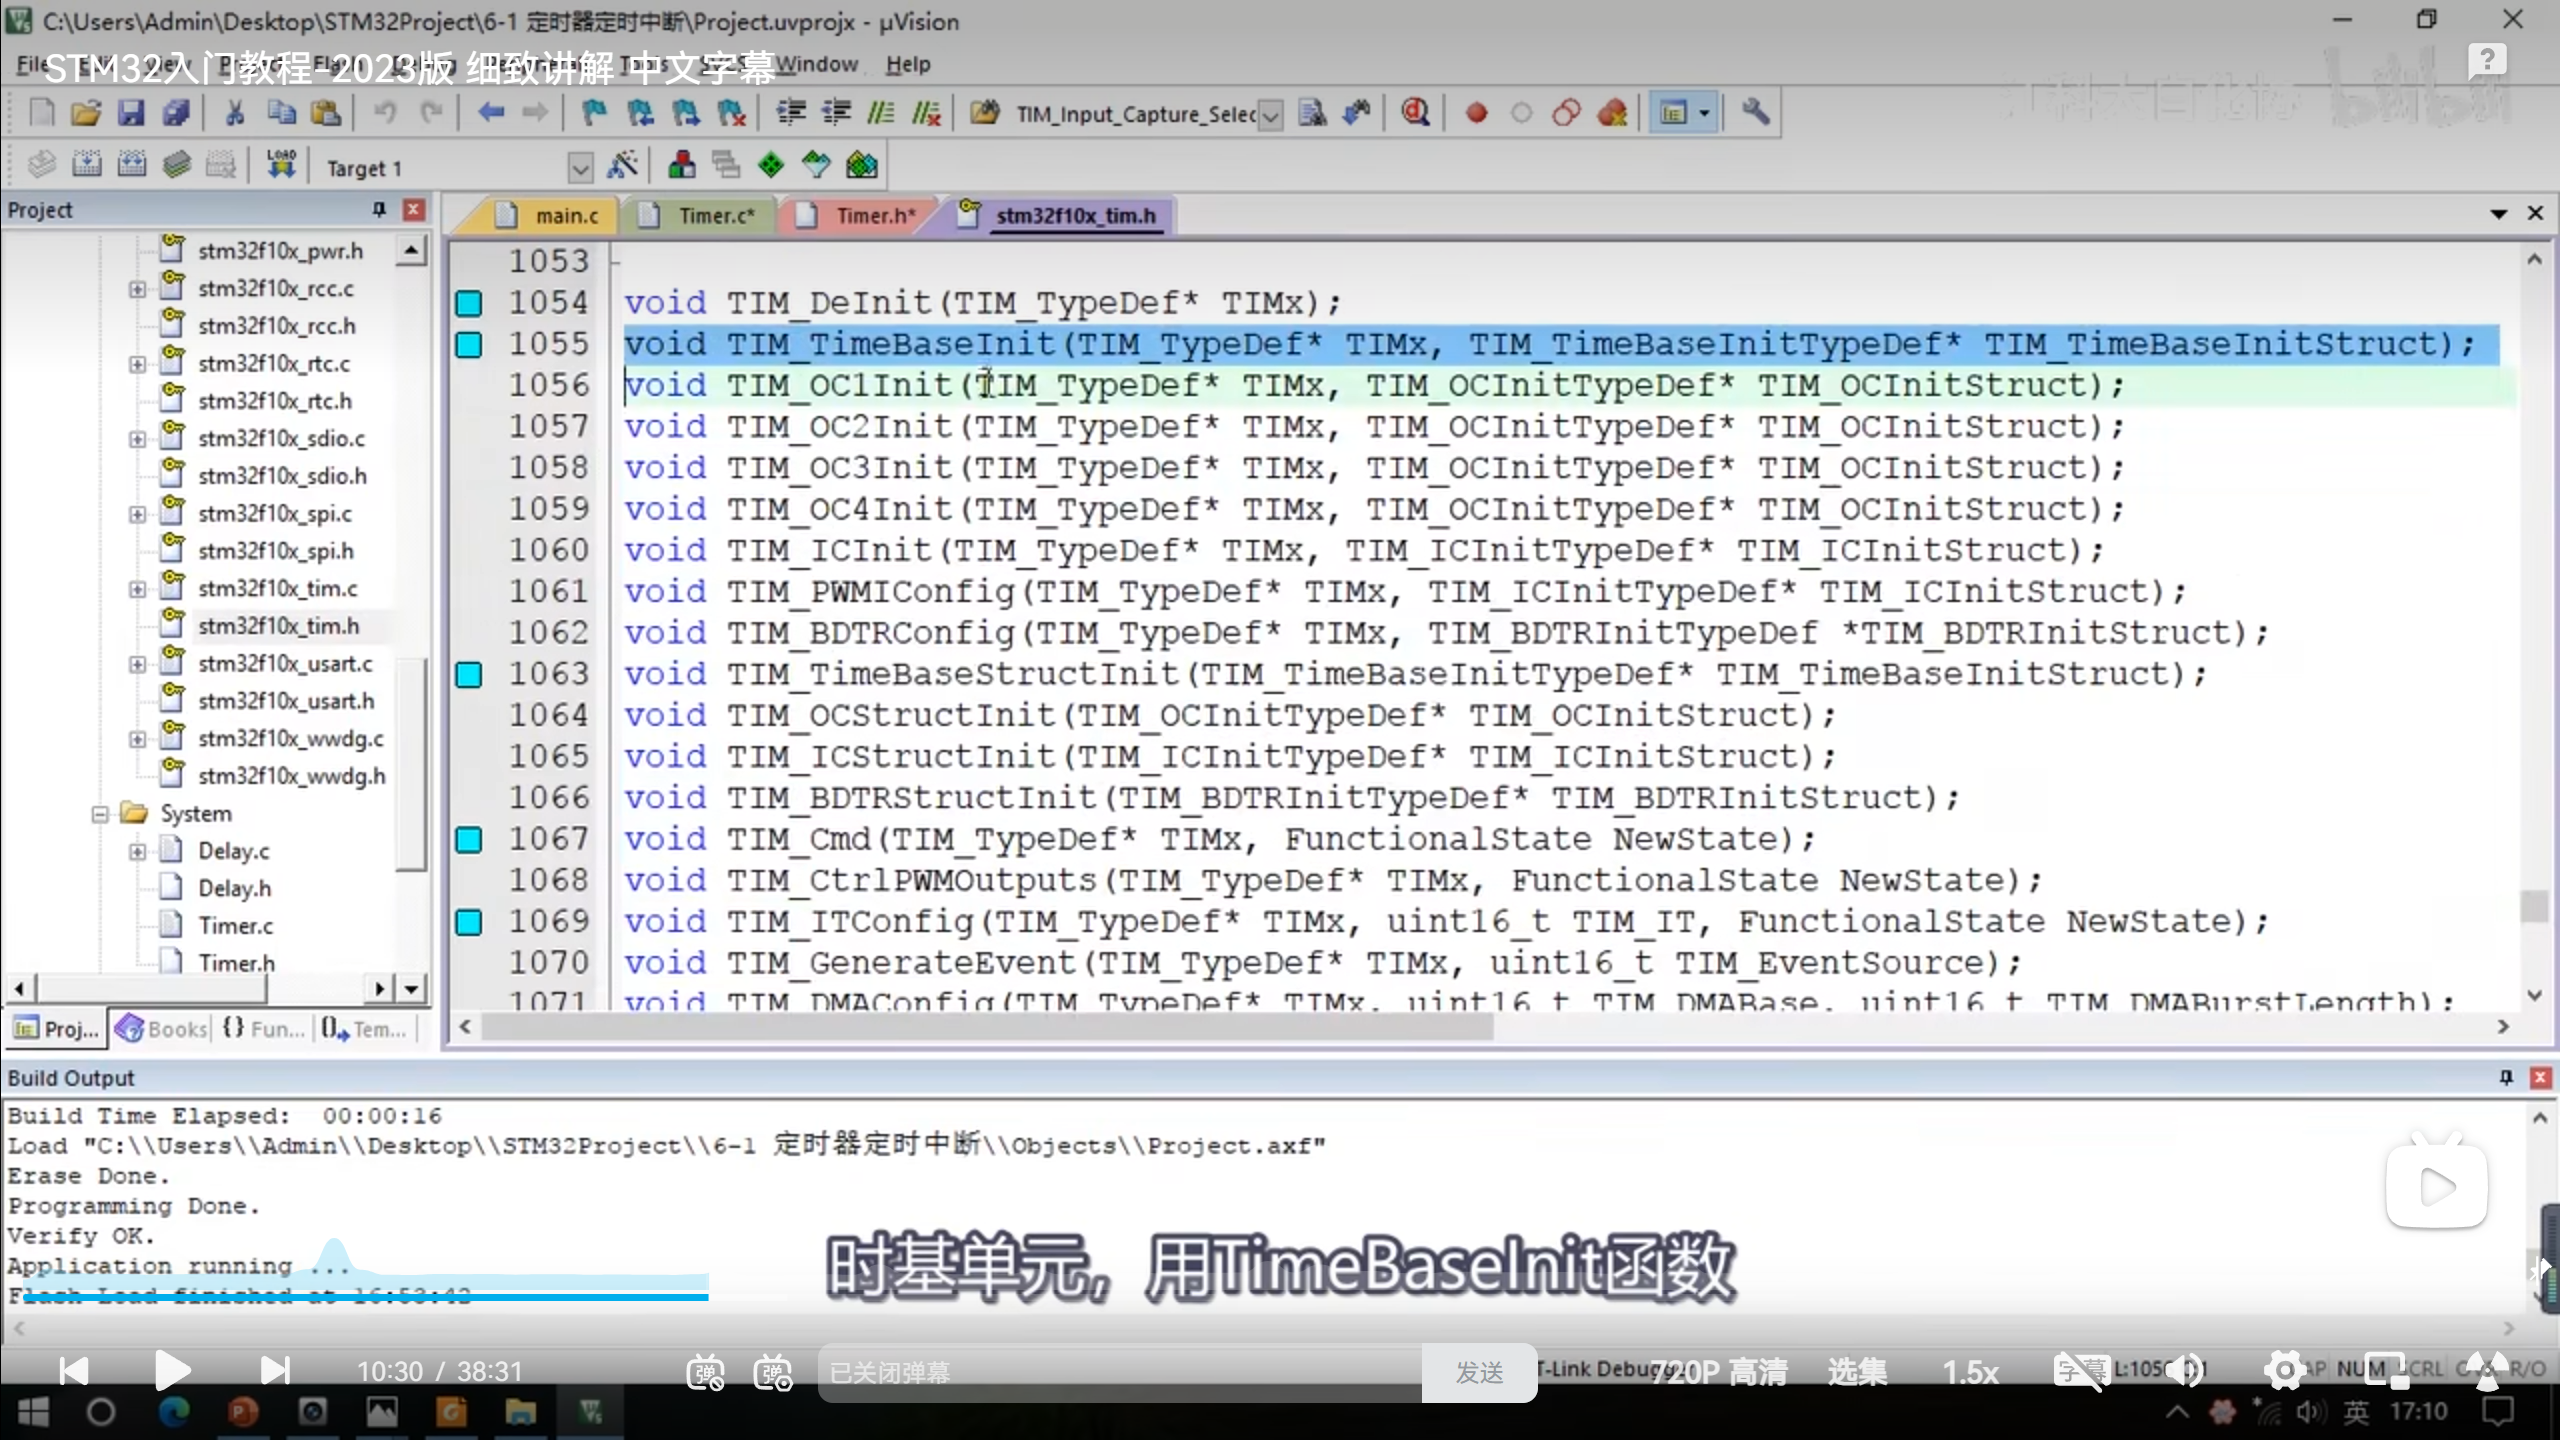This screenshot has height=1440, width=2560.
Task: Click the Save file toolbar icon
Action: click(131, 113)
